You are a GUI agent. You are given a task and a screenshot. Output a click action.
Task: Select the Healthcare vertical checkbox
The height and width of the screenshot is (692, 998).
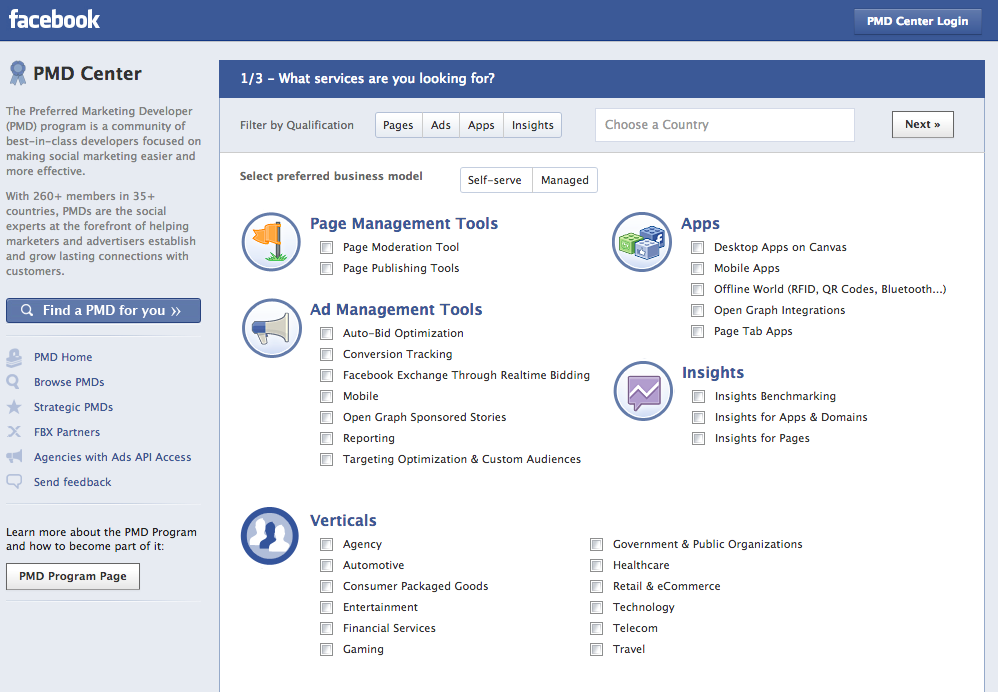point(596,565)
